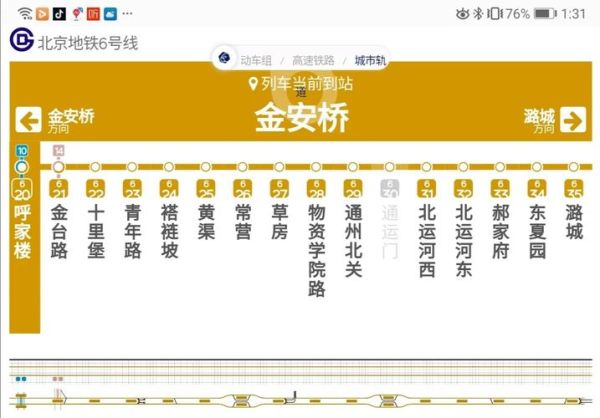
Task: Tap the left arrow toward 金安桥
Action: tap(28, 120)
